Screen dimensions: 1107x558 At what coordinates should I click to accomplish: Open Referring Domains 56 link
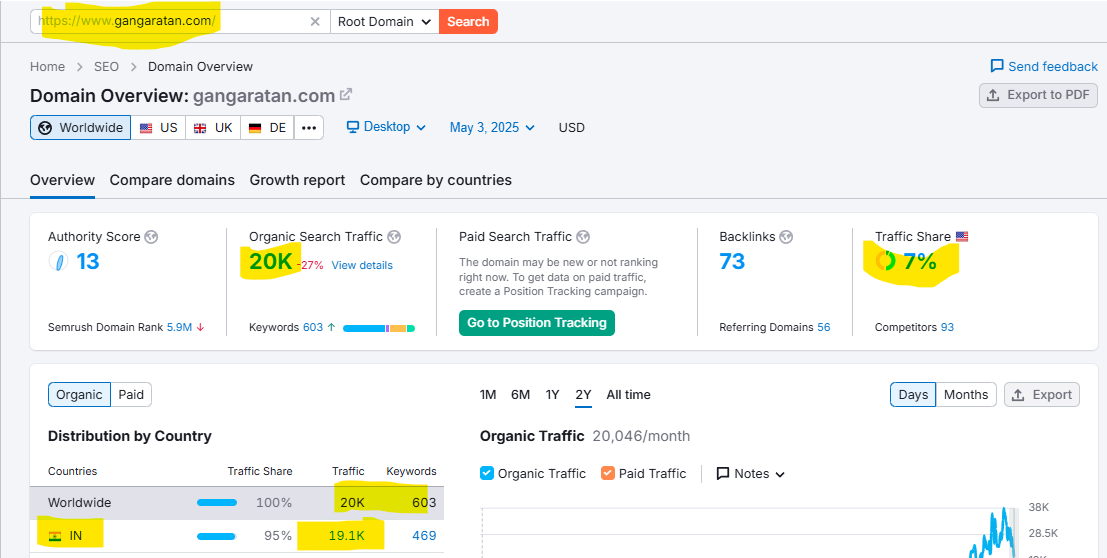(x=823, y=328)
